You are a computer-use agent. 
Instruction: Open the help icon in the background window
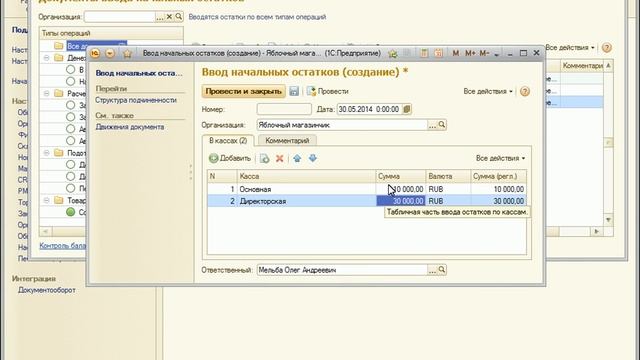[607, 47]
